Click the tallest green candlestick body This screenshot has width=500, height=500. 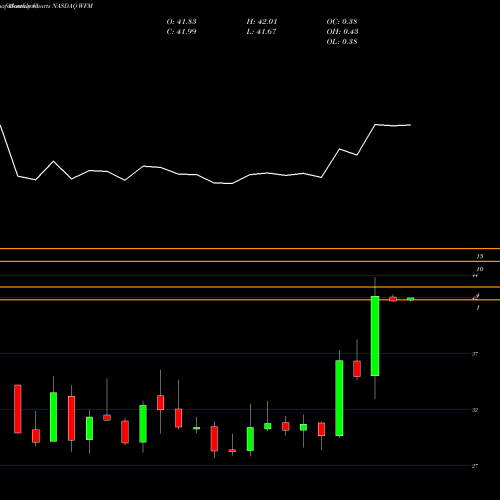pos(375,336)
